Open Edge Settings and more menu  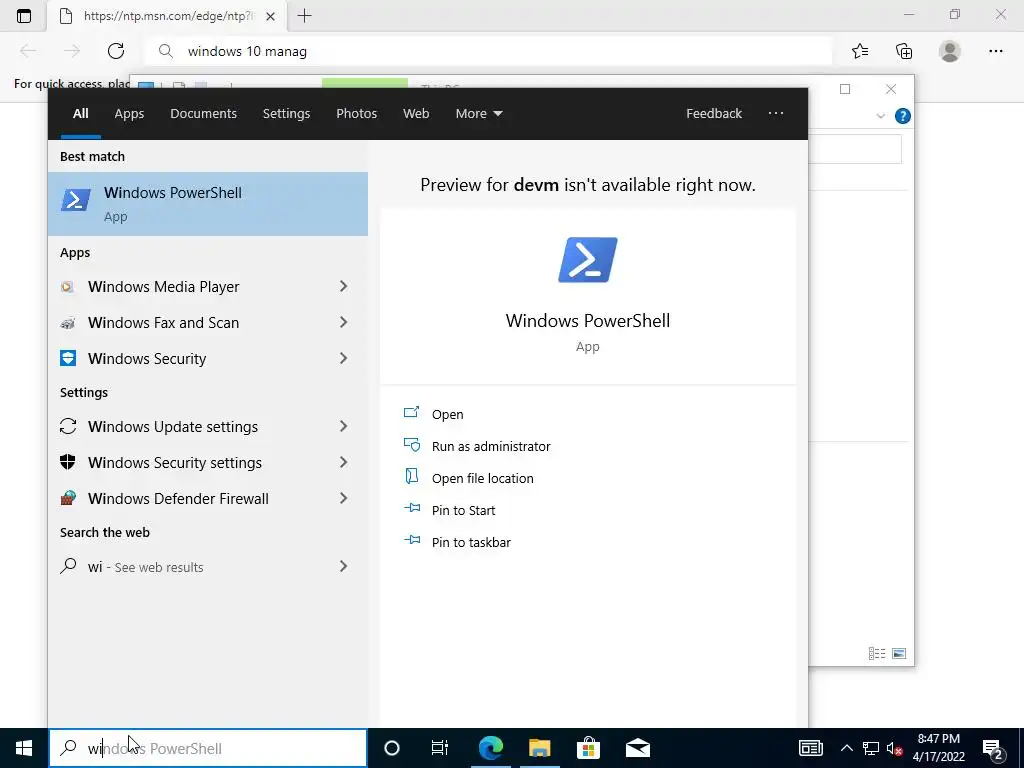tap(995, 51)
